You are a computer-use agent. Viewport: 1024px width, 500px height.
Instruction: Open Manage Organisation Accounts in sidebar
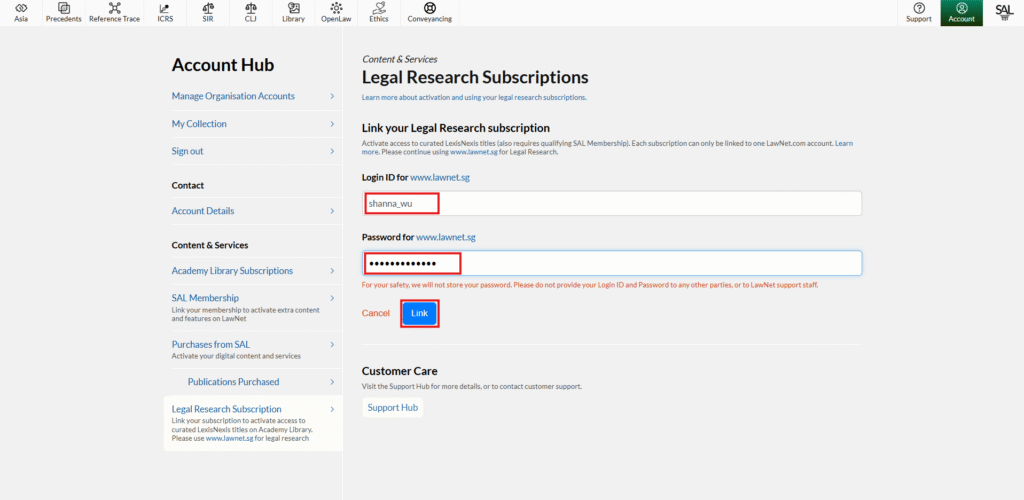[x=233, y=96]
